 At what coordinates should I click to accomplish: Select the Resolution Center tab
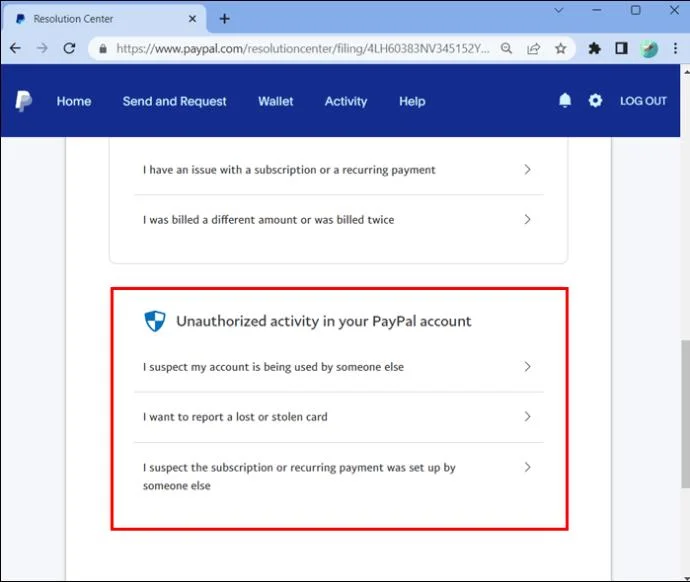point(104,19)
